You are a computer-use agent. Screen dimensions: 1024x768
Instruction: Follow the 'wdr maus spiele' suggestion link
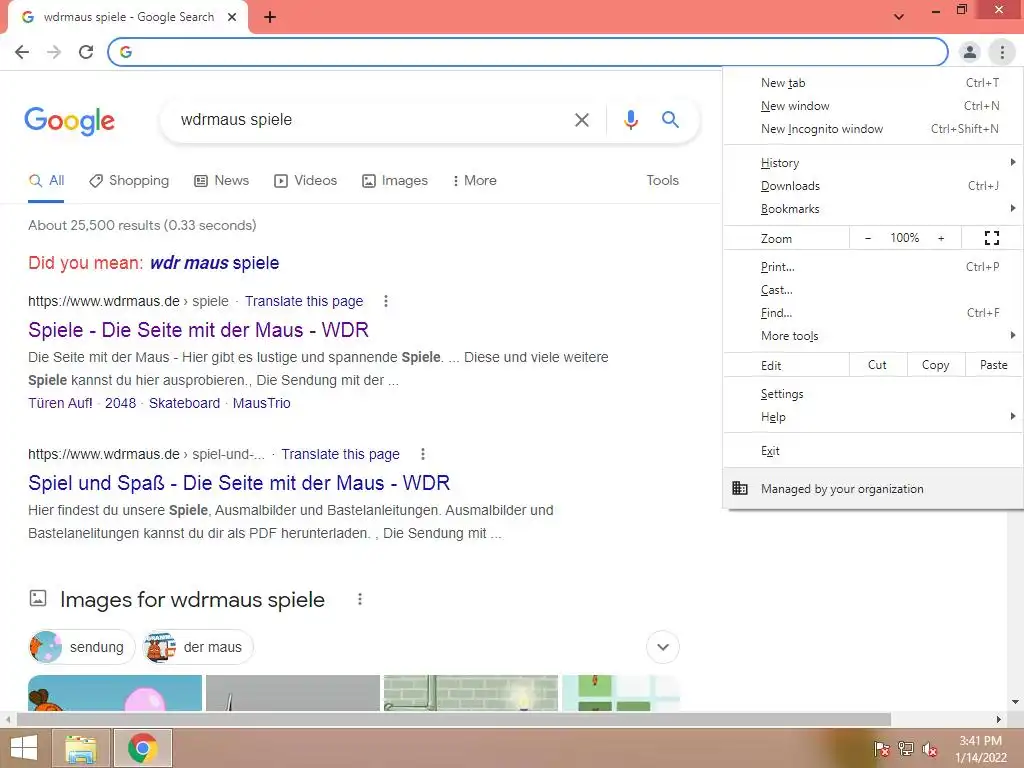pos(214,263)
